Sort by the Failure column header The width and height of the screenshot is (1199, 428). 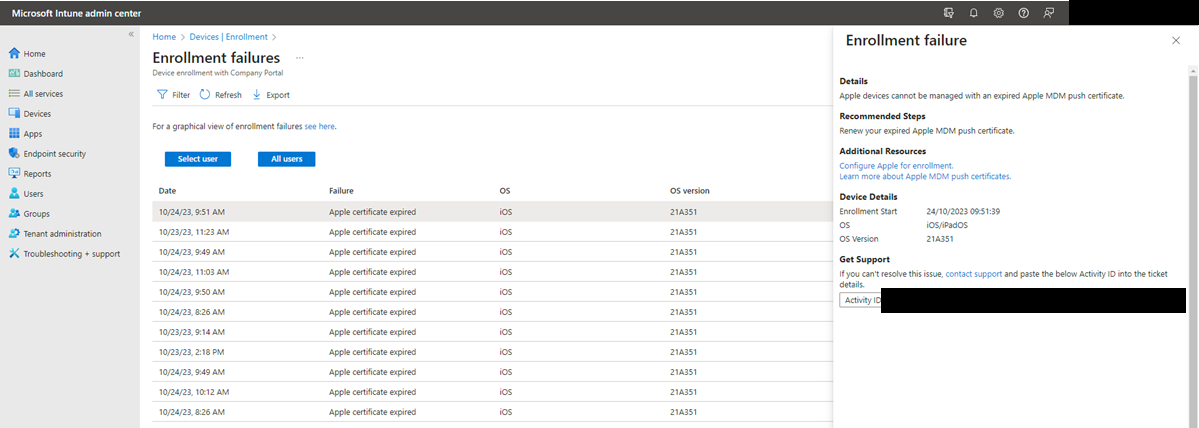click(341, 190)
